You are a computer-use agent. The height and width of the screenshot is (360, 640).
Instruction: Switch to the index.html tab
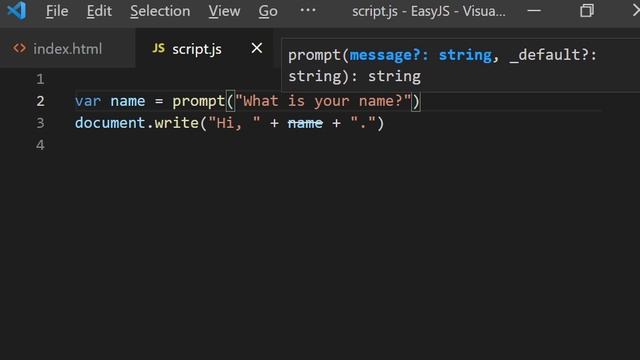click(x=67, y=49)
